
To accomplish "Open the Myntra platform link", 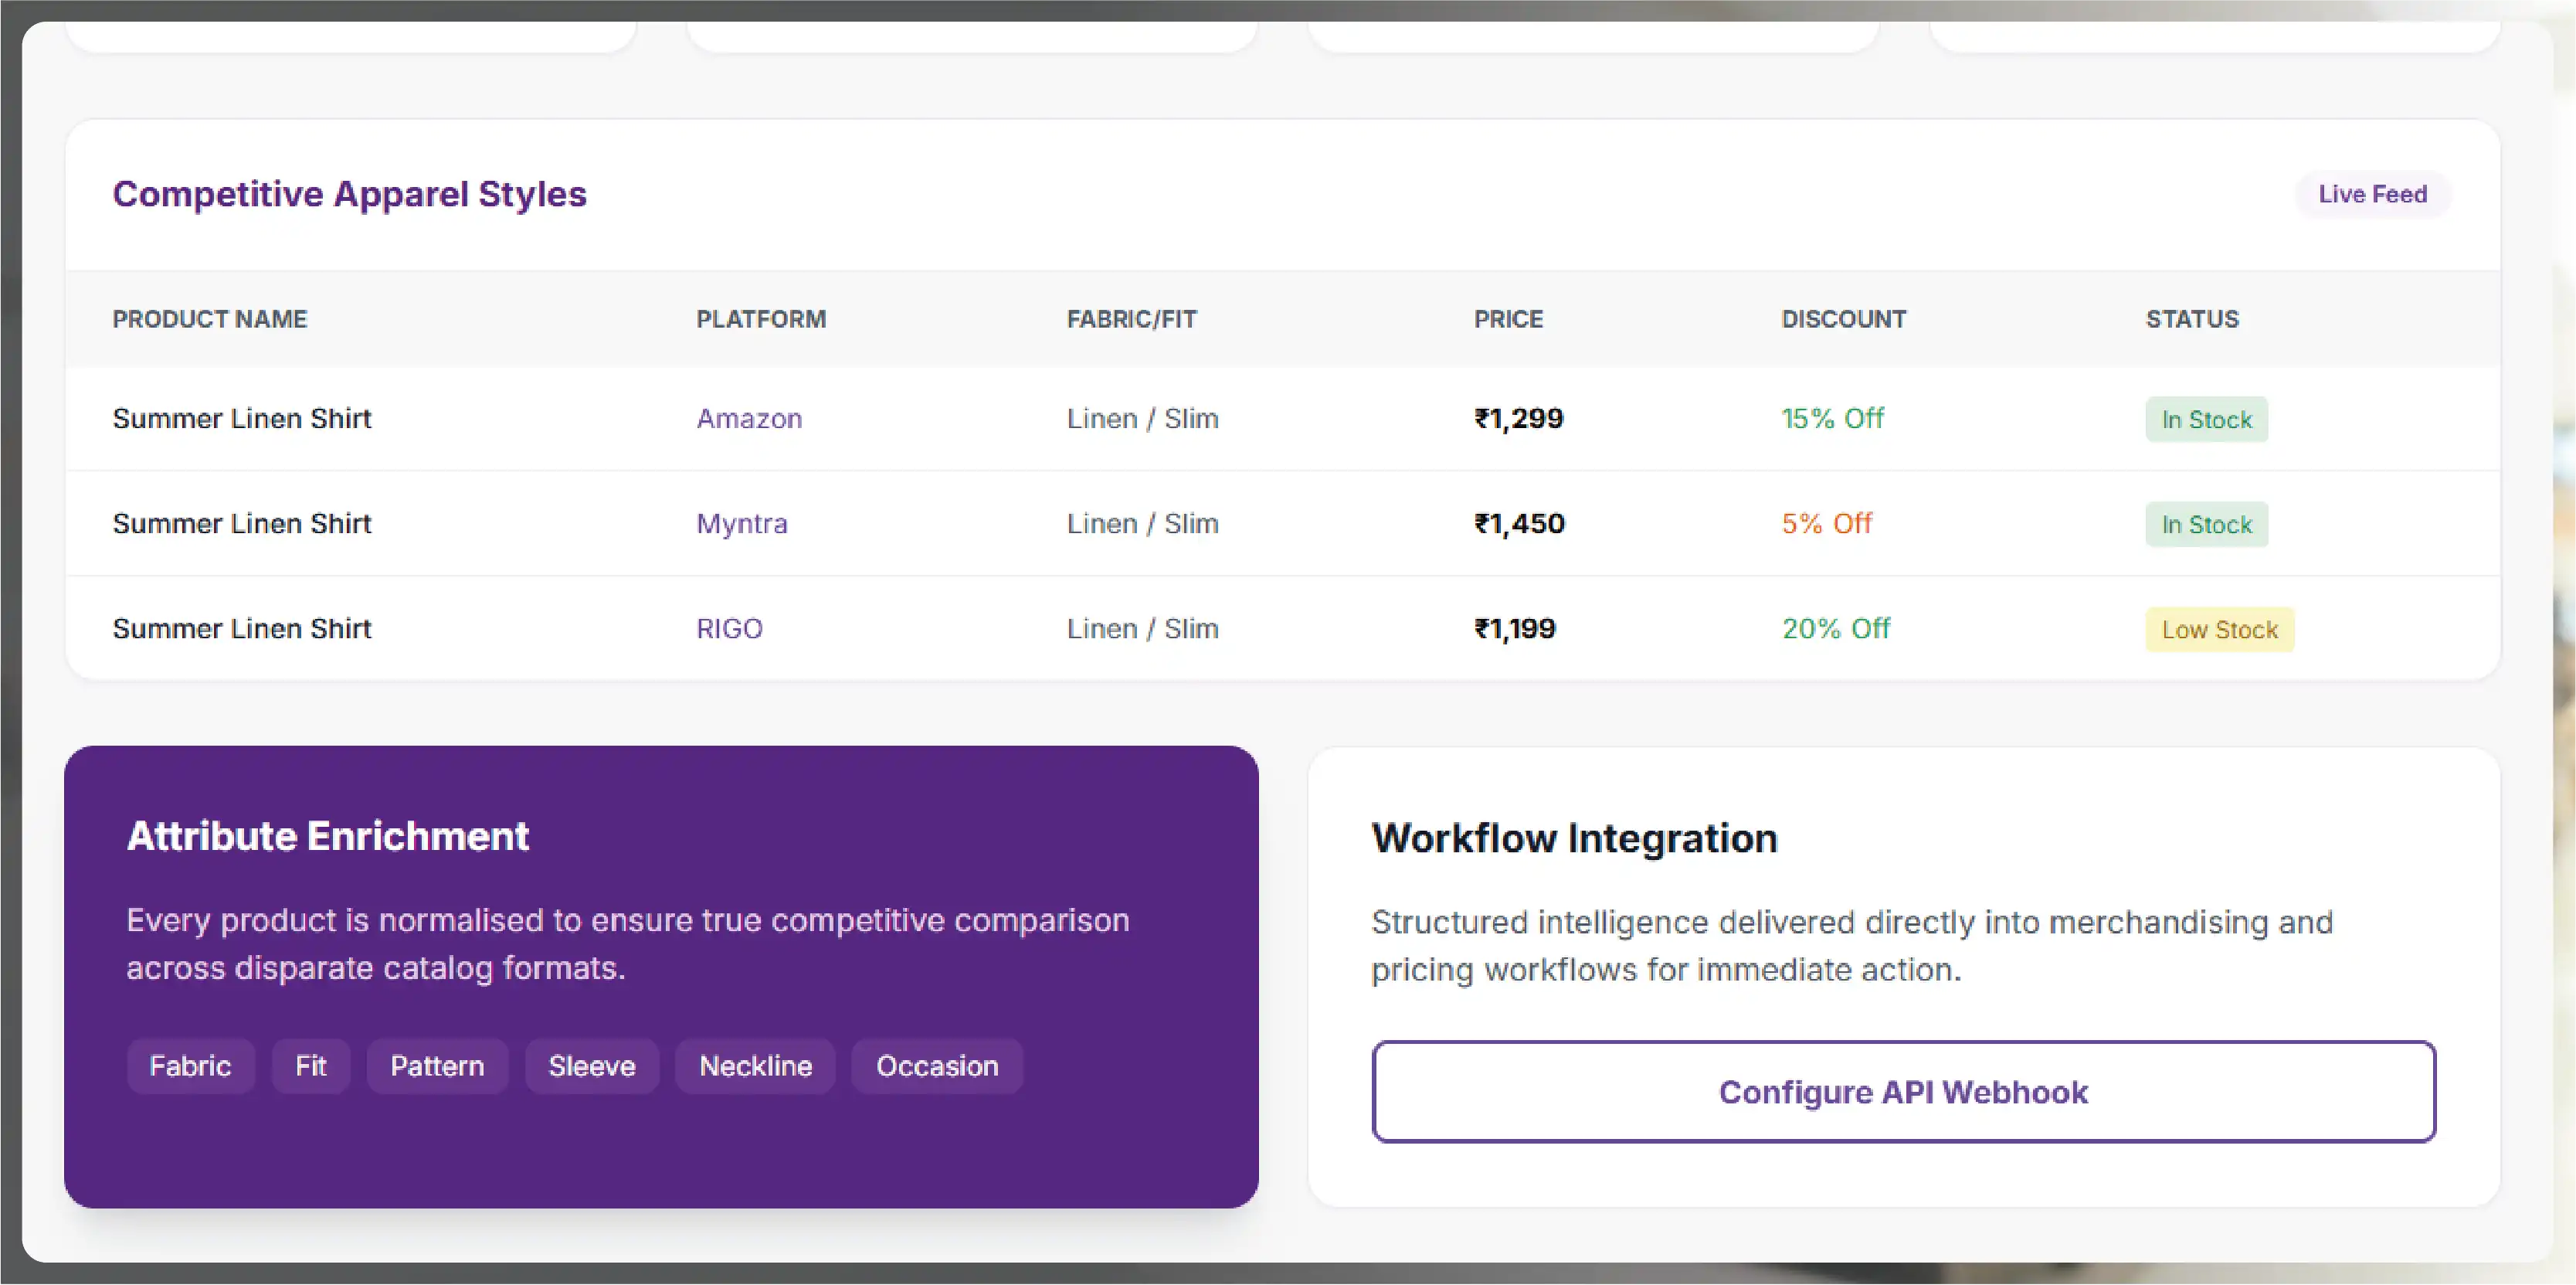I will (x=742, y=523).
